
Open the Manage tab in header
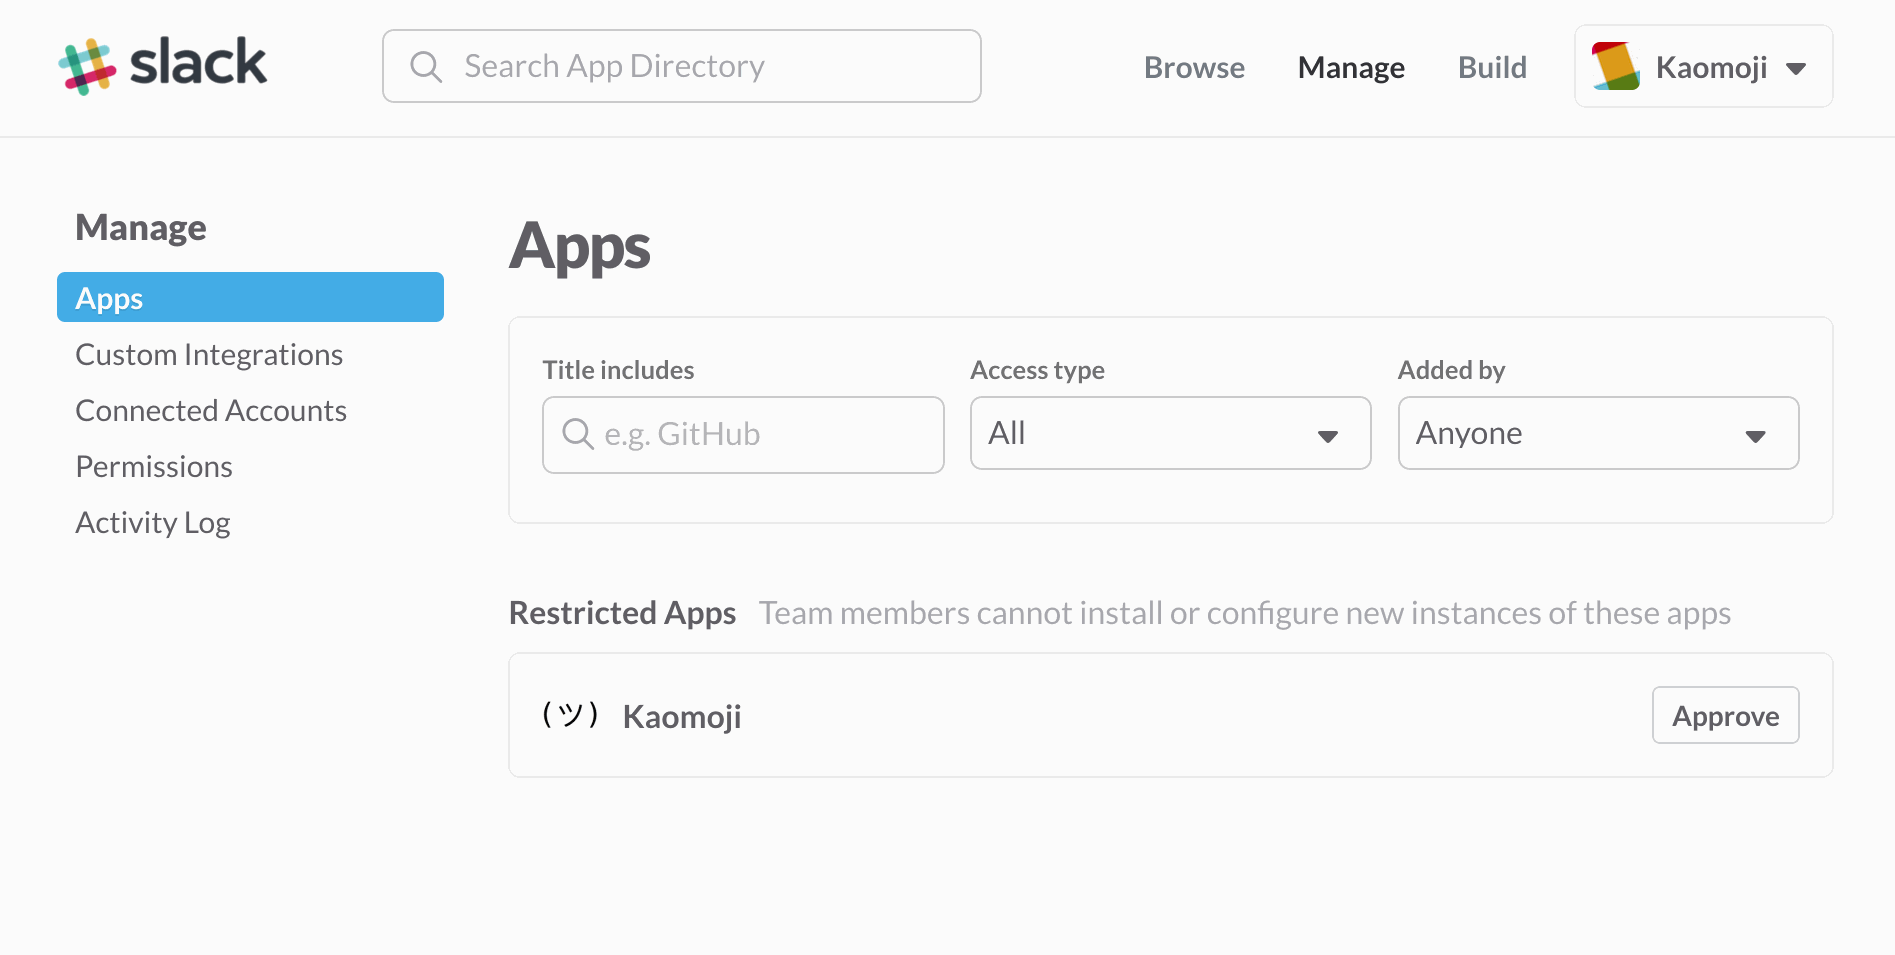coord(1351,67)
